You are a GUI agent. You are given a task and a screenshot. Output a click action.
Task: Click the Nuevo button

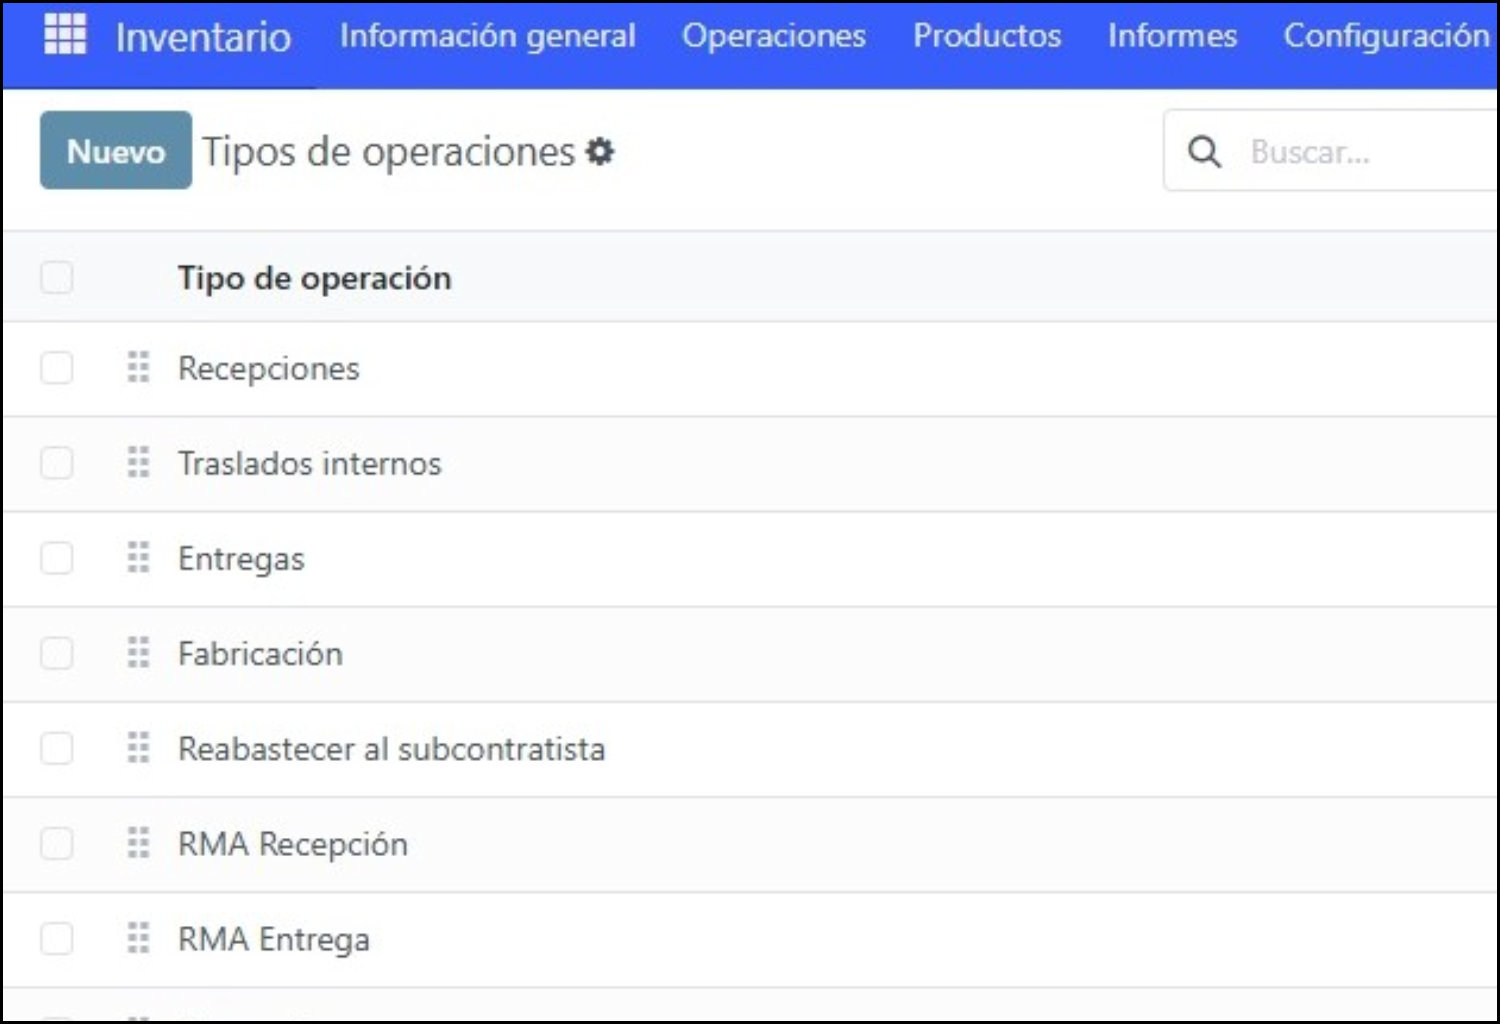click(116, 151)
